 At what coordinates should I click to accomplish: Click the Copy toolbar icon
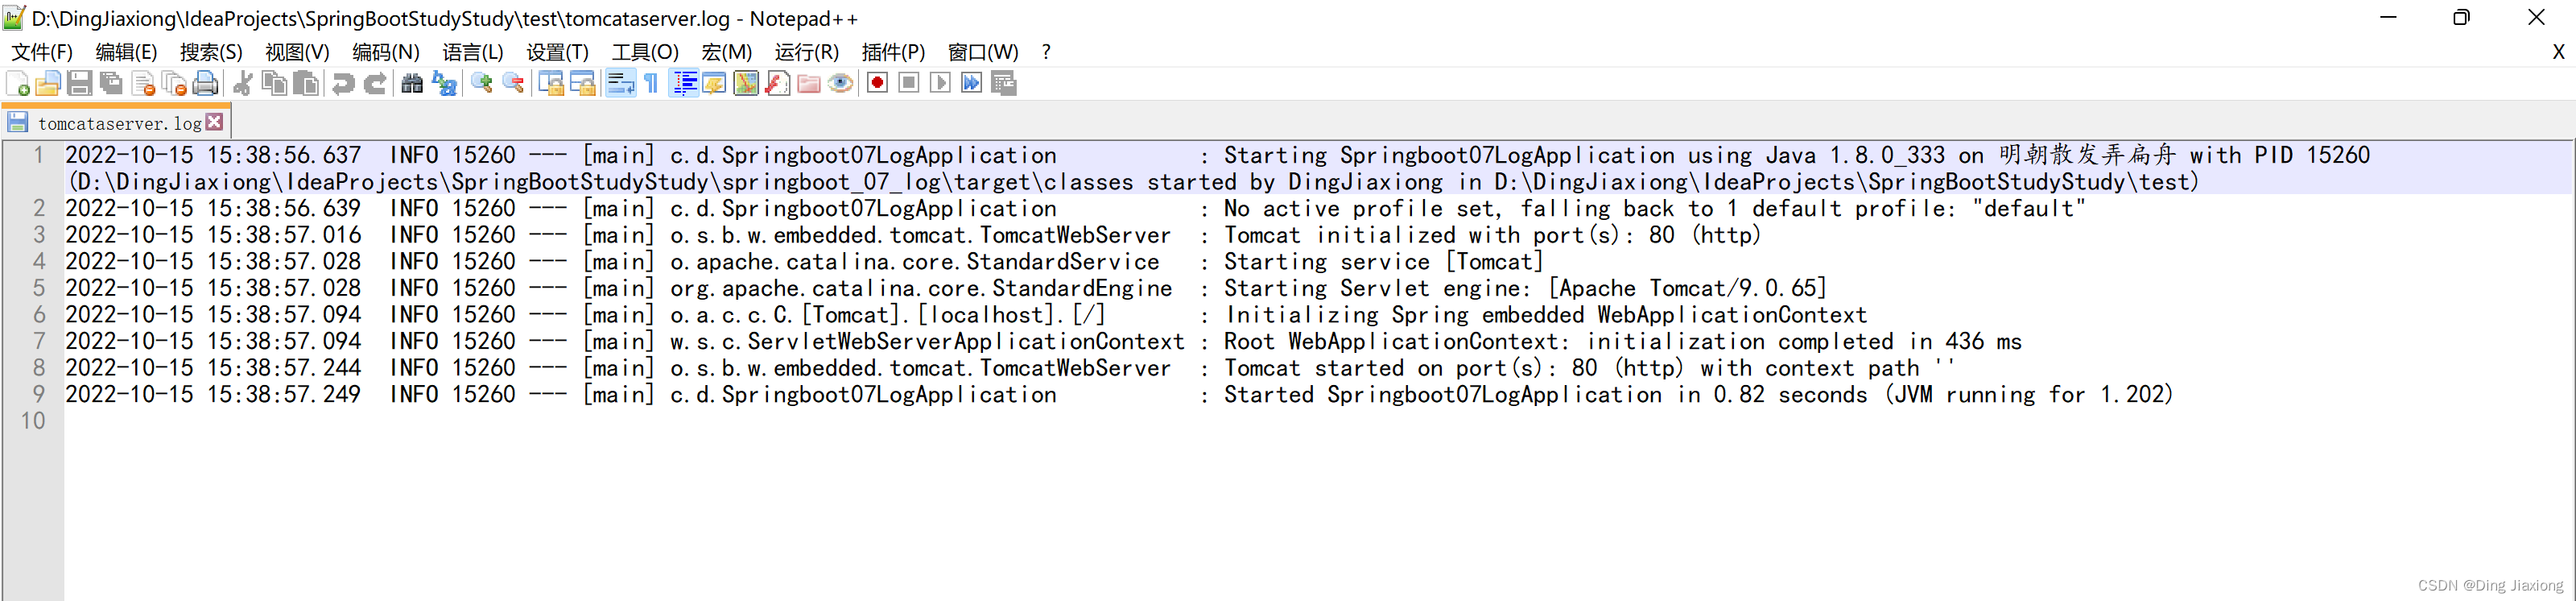(274, 84)
